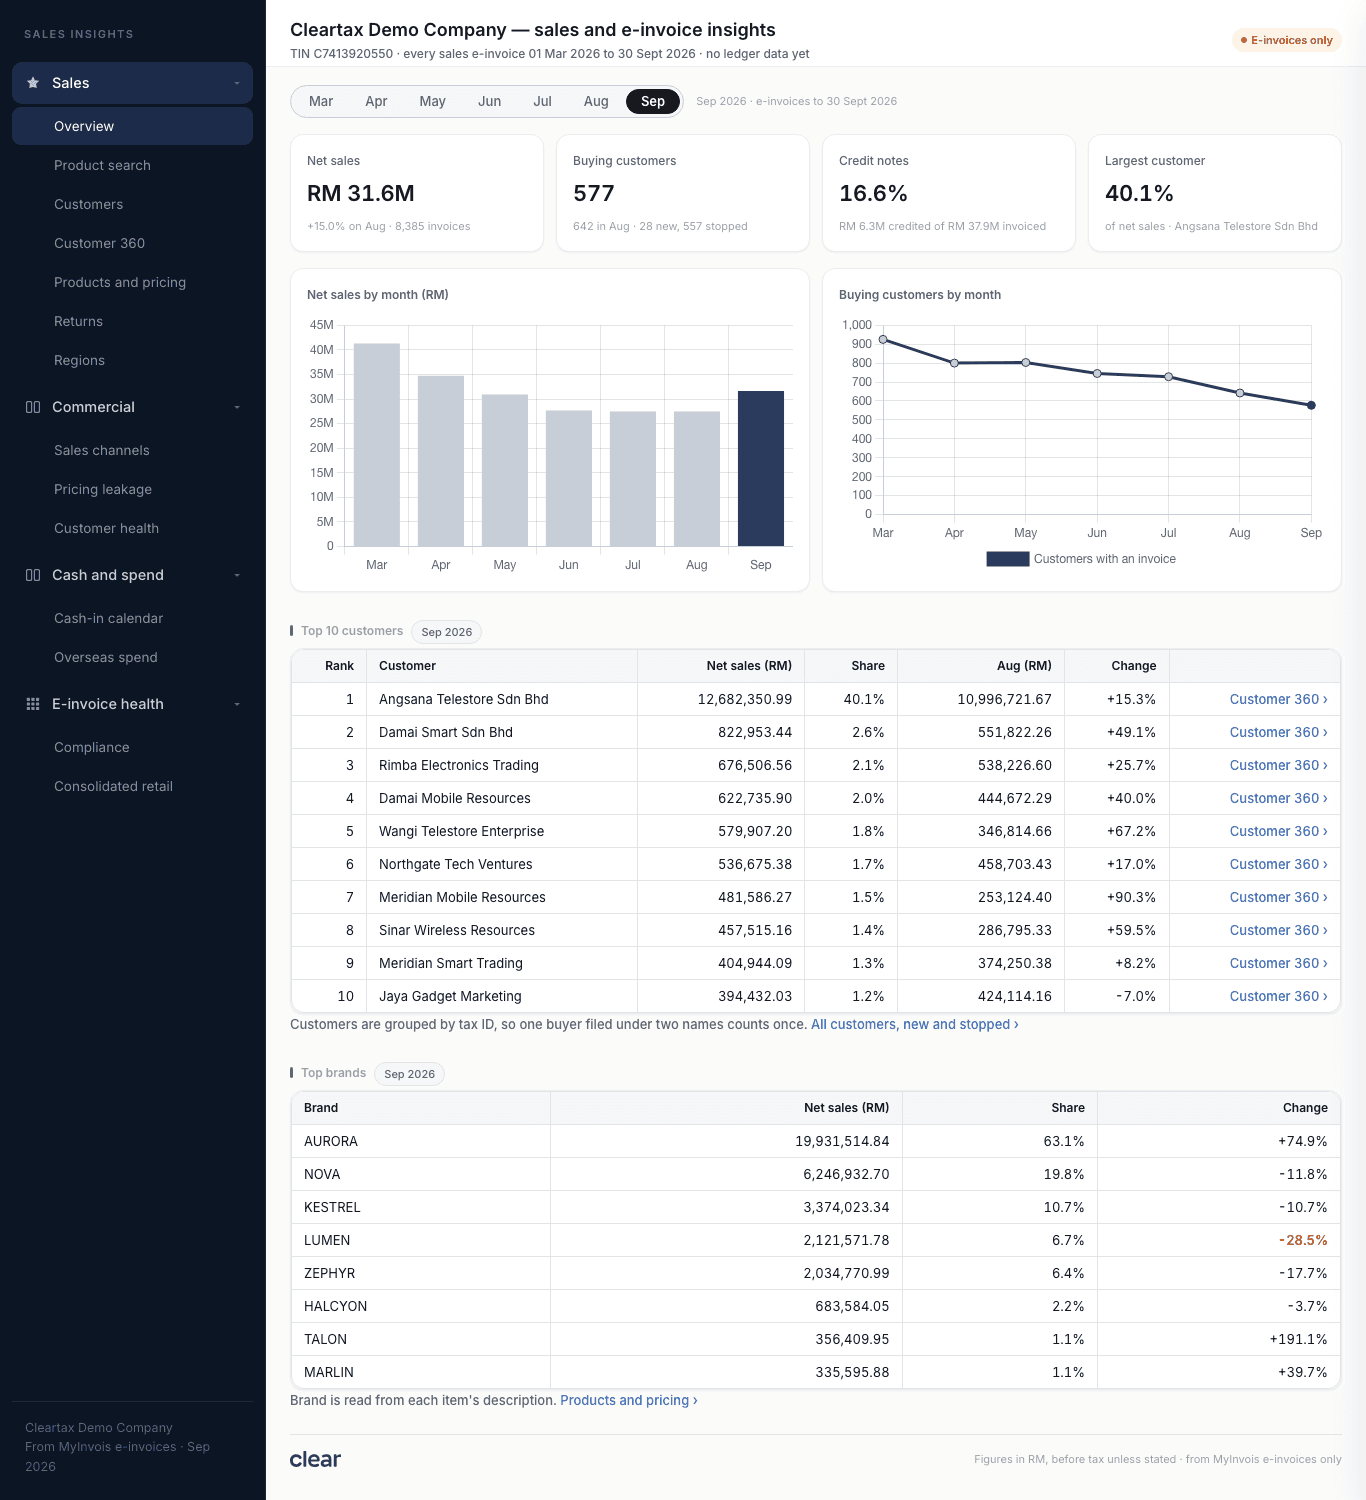This screenshot has height=1500, width=1366.
Task: Choose the Jul month tab
Action: [542, 101]
